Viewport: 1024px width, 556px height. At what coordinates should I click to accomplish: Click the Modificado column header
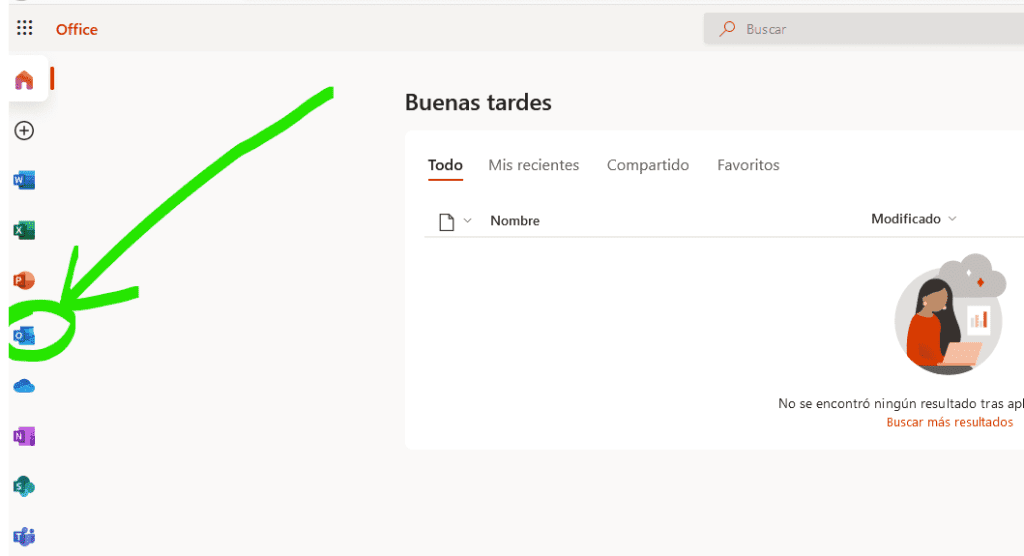pos(906,219)
